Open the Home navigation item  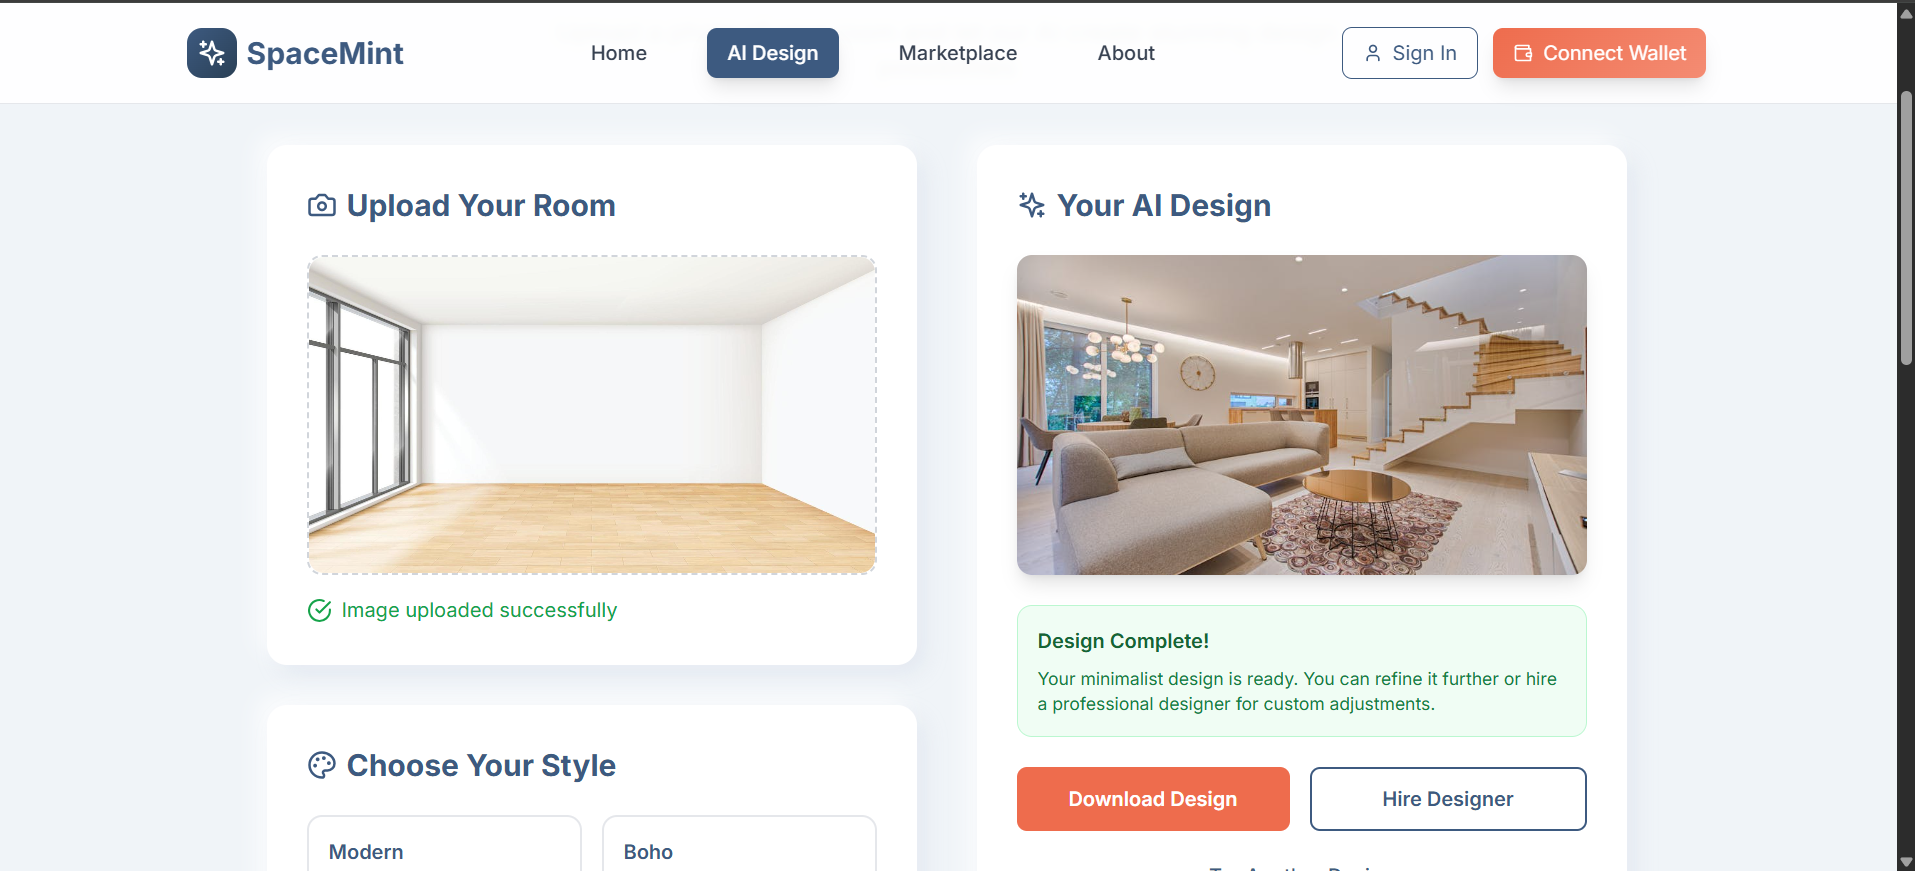pyautogui.click(x=619, y=53)
